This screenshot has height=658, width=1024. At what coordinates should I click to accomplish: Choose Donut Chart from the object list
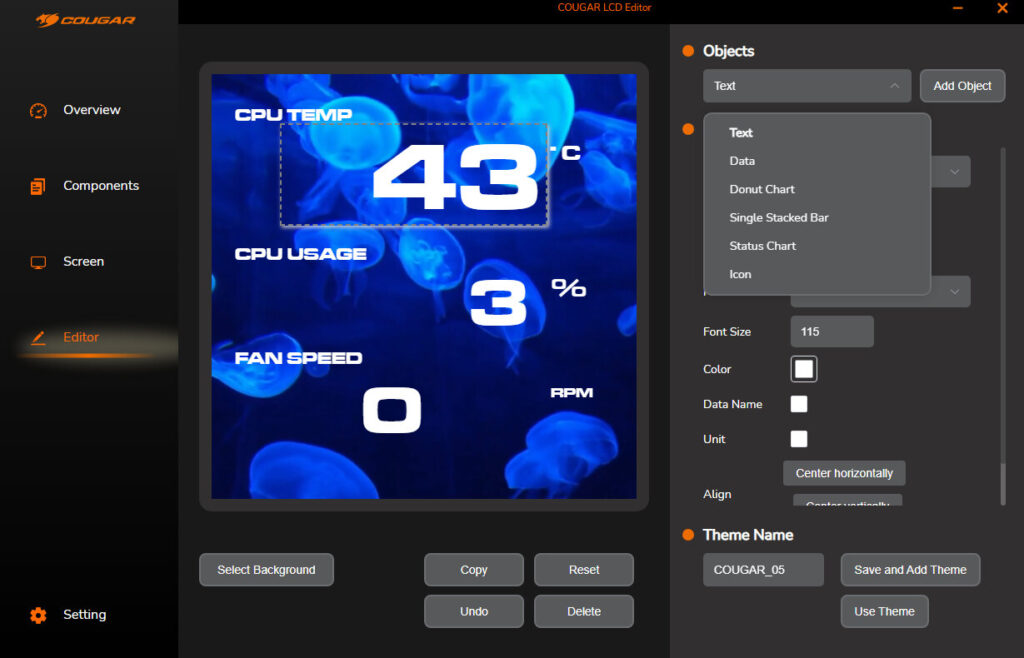coord(762,189)
